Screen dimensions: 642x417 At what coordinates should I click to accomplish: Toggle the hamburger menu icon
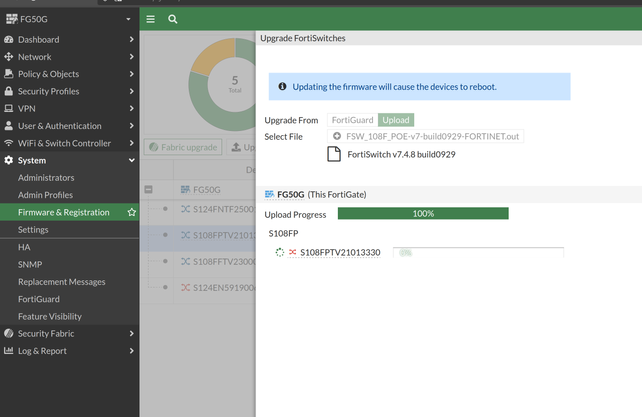[x=151, y=19]
